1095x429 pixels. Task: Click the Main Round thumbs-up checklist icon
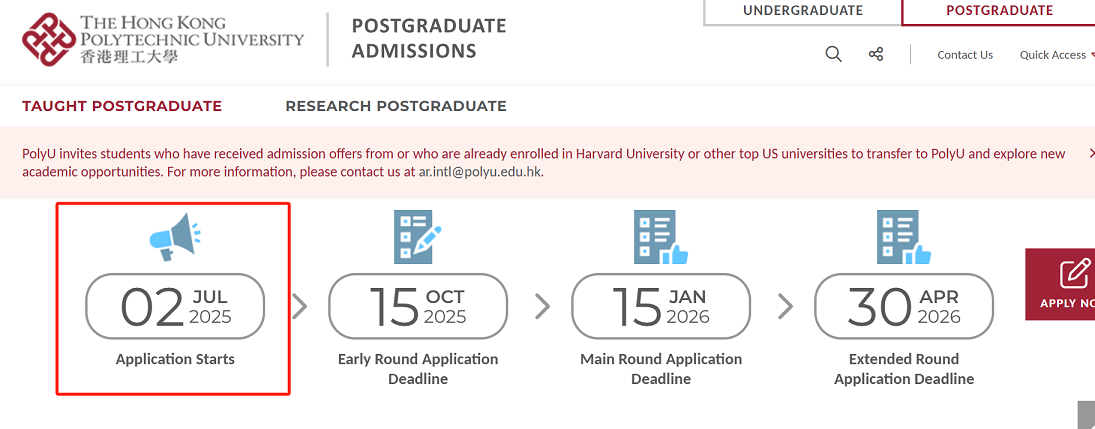[661, 237]
